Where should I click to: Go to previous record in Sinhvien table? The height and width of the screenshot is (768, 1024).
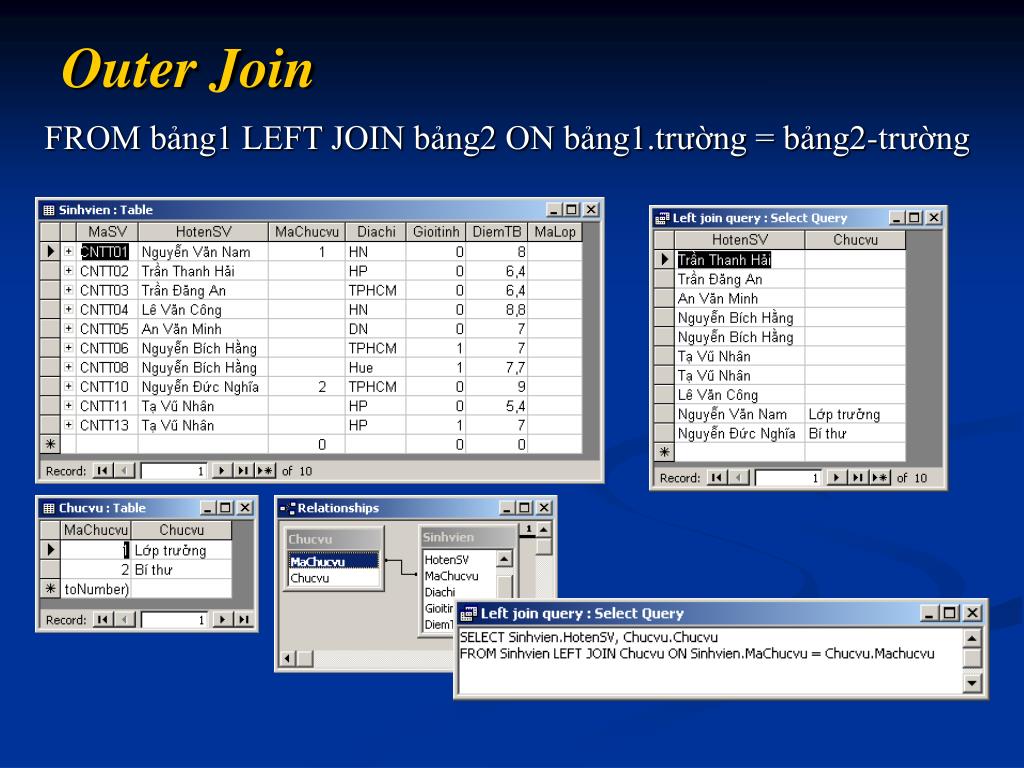(x=124, y=470)
